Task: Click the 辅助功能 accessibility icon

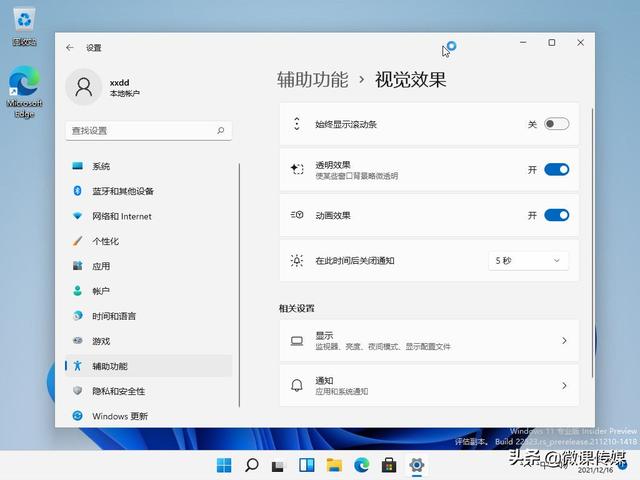Action: point(78,366)
